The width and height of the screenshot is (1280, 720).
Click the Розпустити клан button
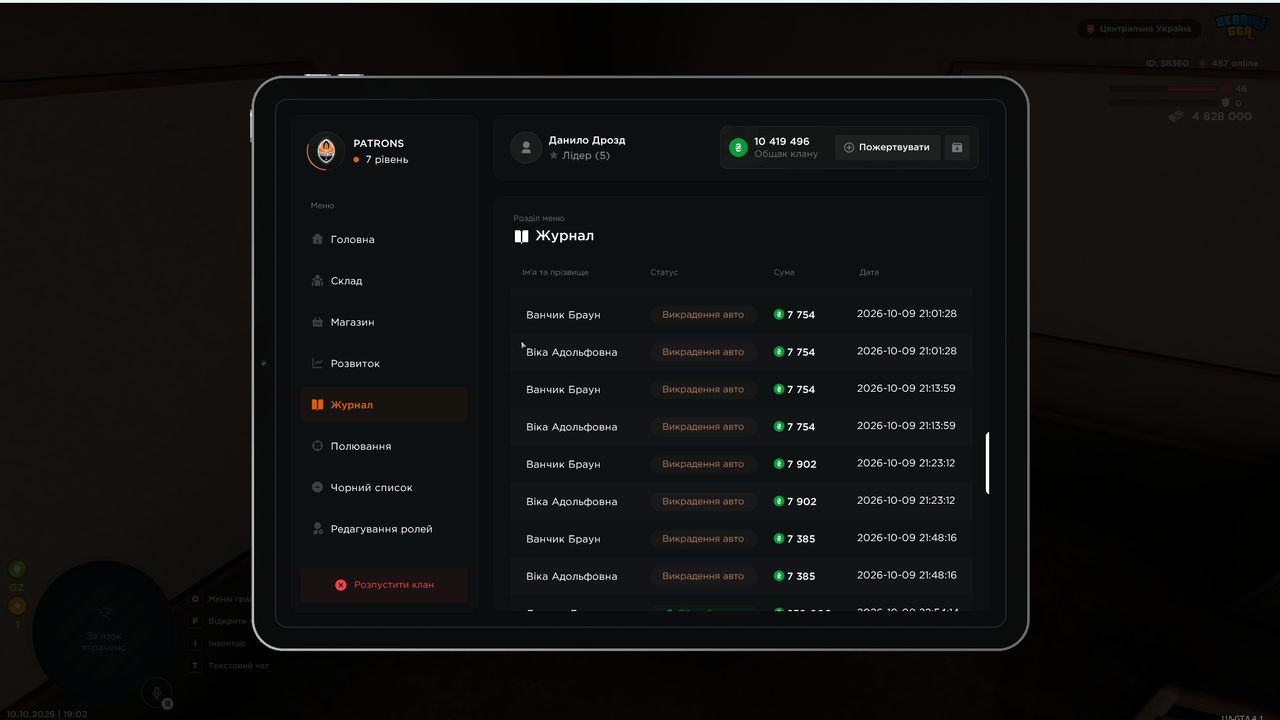[384, 584]
